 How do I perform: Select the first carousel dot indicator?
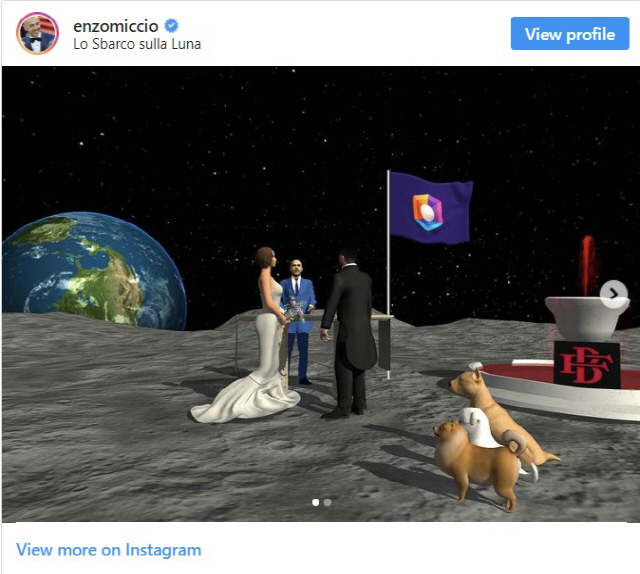(316, 503)
